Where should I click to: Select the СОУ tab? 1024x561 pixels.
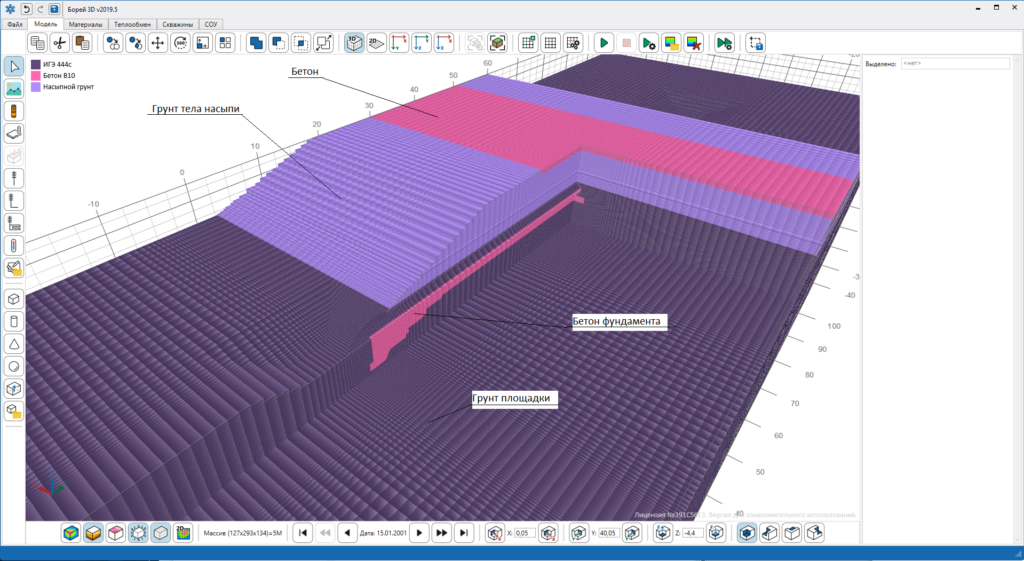tap(210, 24)
